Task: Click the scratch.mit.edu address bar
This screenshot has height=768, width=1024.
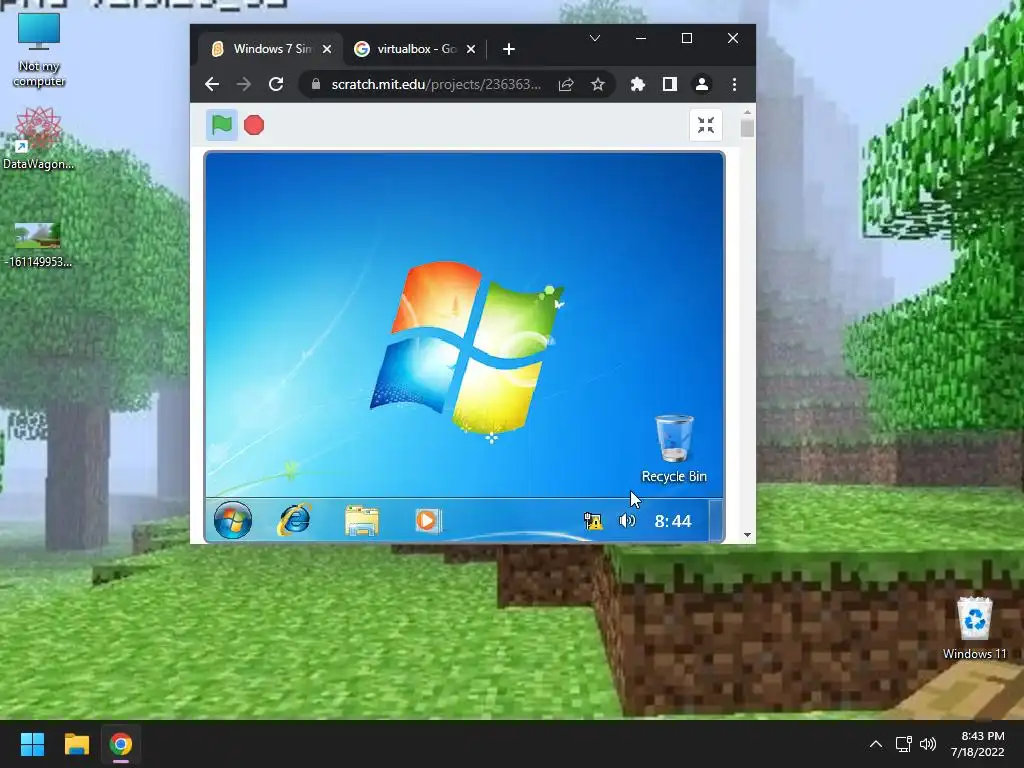Action: [436, 84]
